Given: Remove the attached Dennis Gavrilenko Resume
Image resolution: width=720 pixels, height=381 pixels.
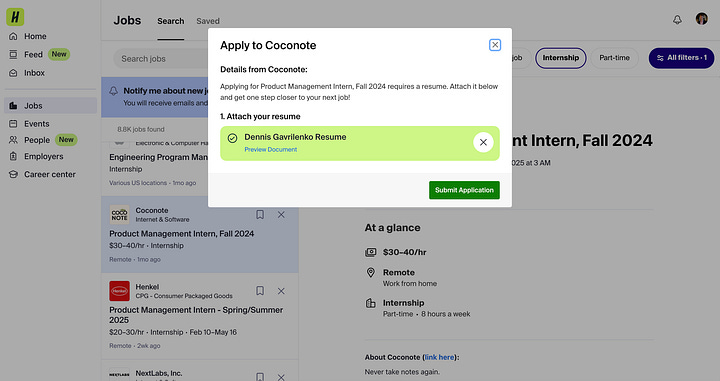Looking at the screenshot, I should [483, 142].
